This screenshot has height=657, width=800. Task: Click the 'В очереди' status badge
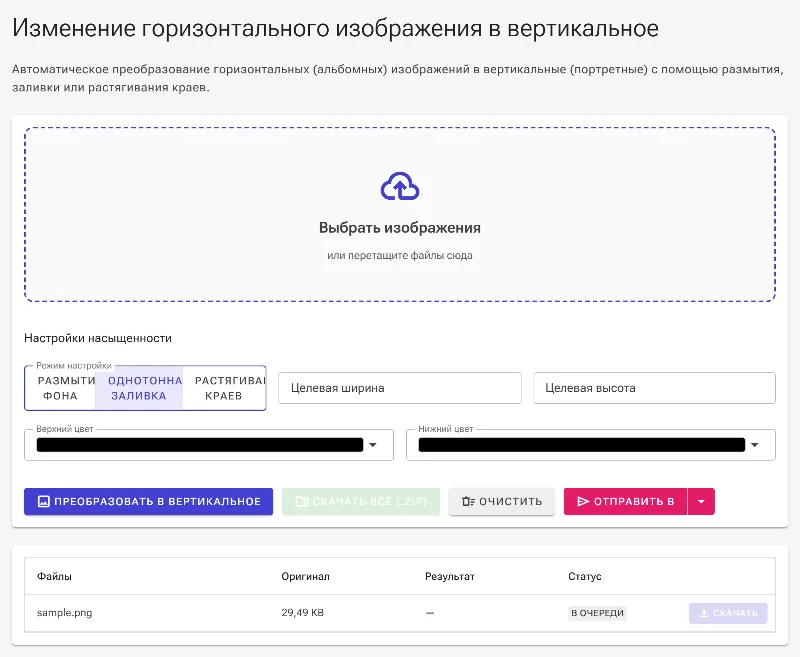pos(597,613)
